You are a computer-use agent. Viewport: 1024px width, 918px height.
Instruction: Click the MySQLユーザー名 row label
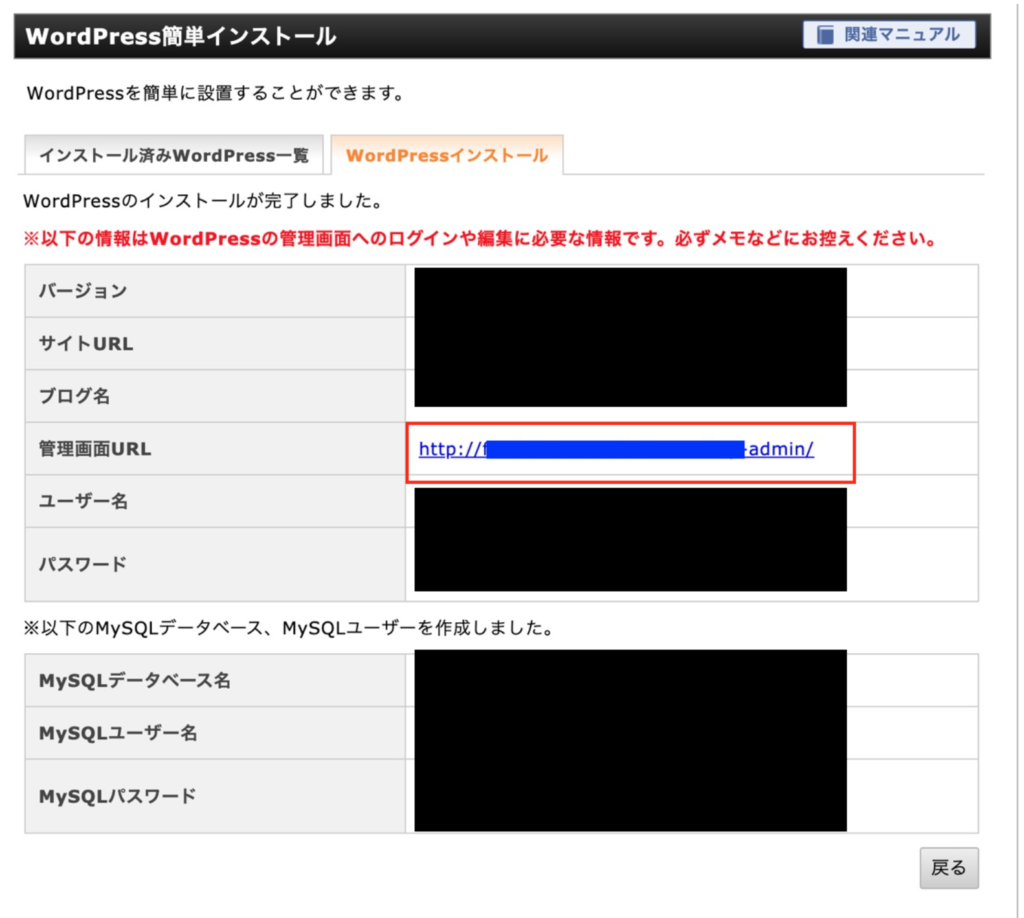[118, 733]
